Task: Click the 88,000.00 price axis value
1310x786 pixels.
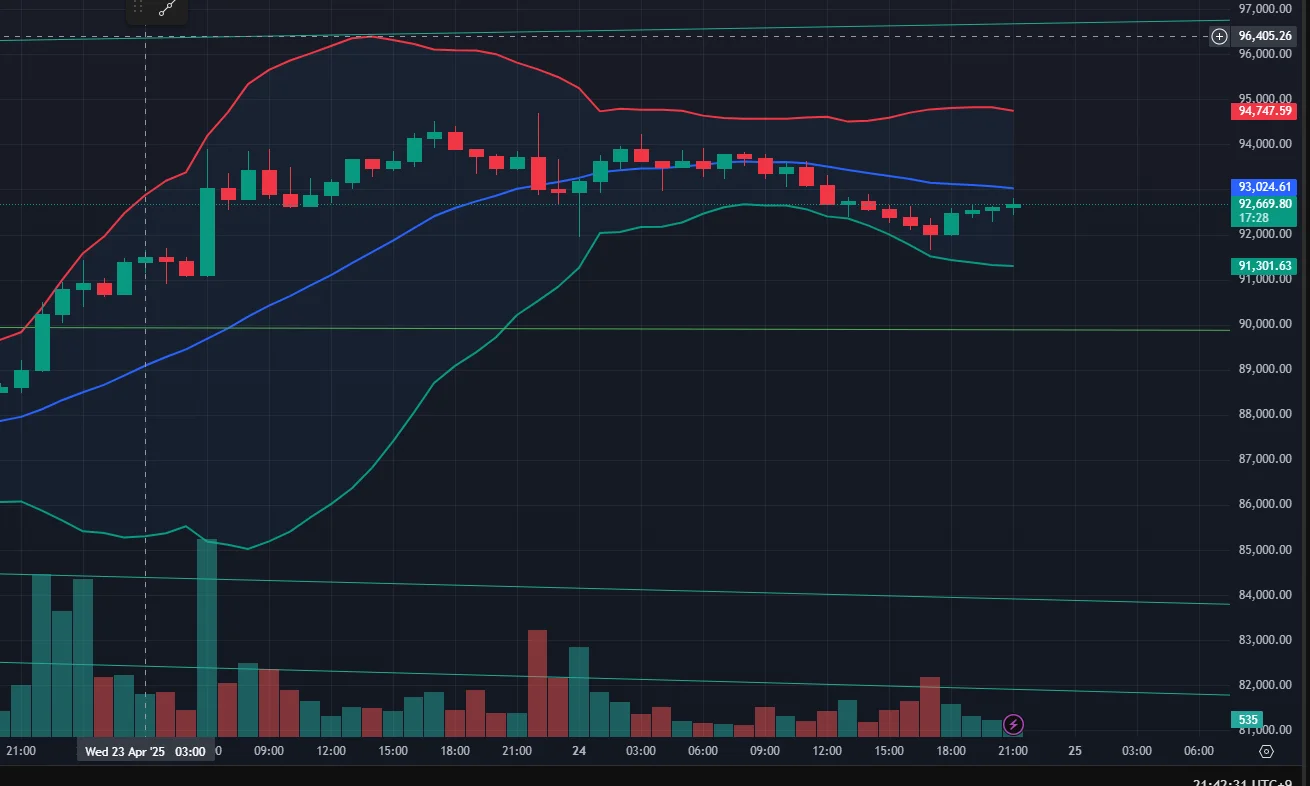Action: pos(1265,414)
